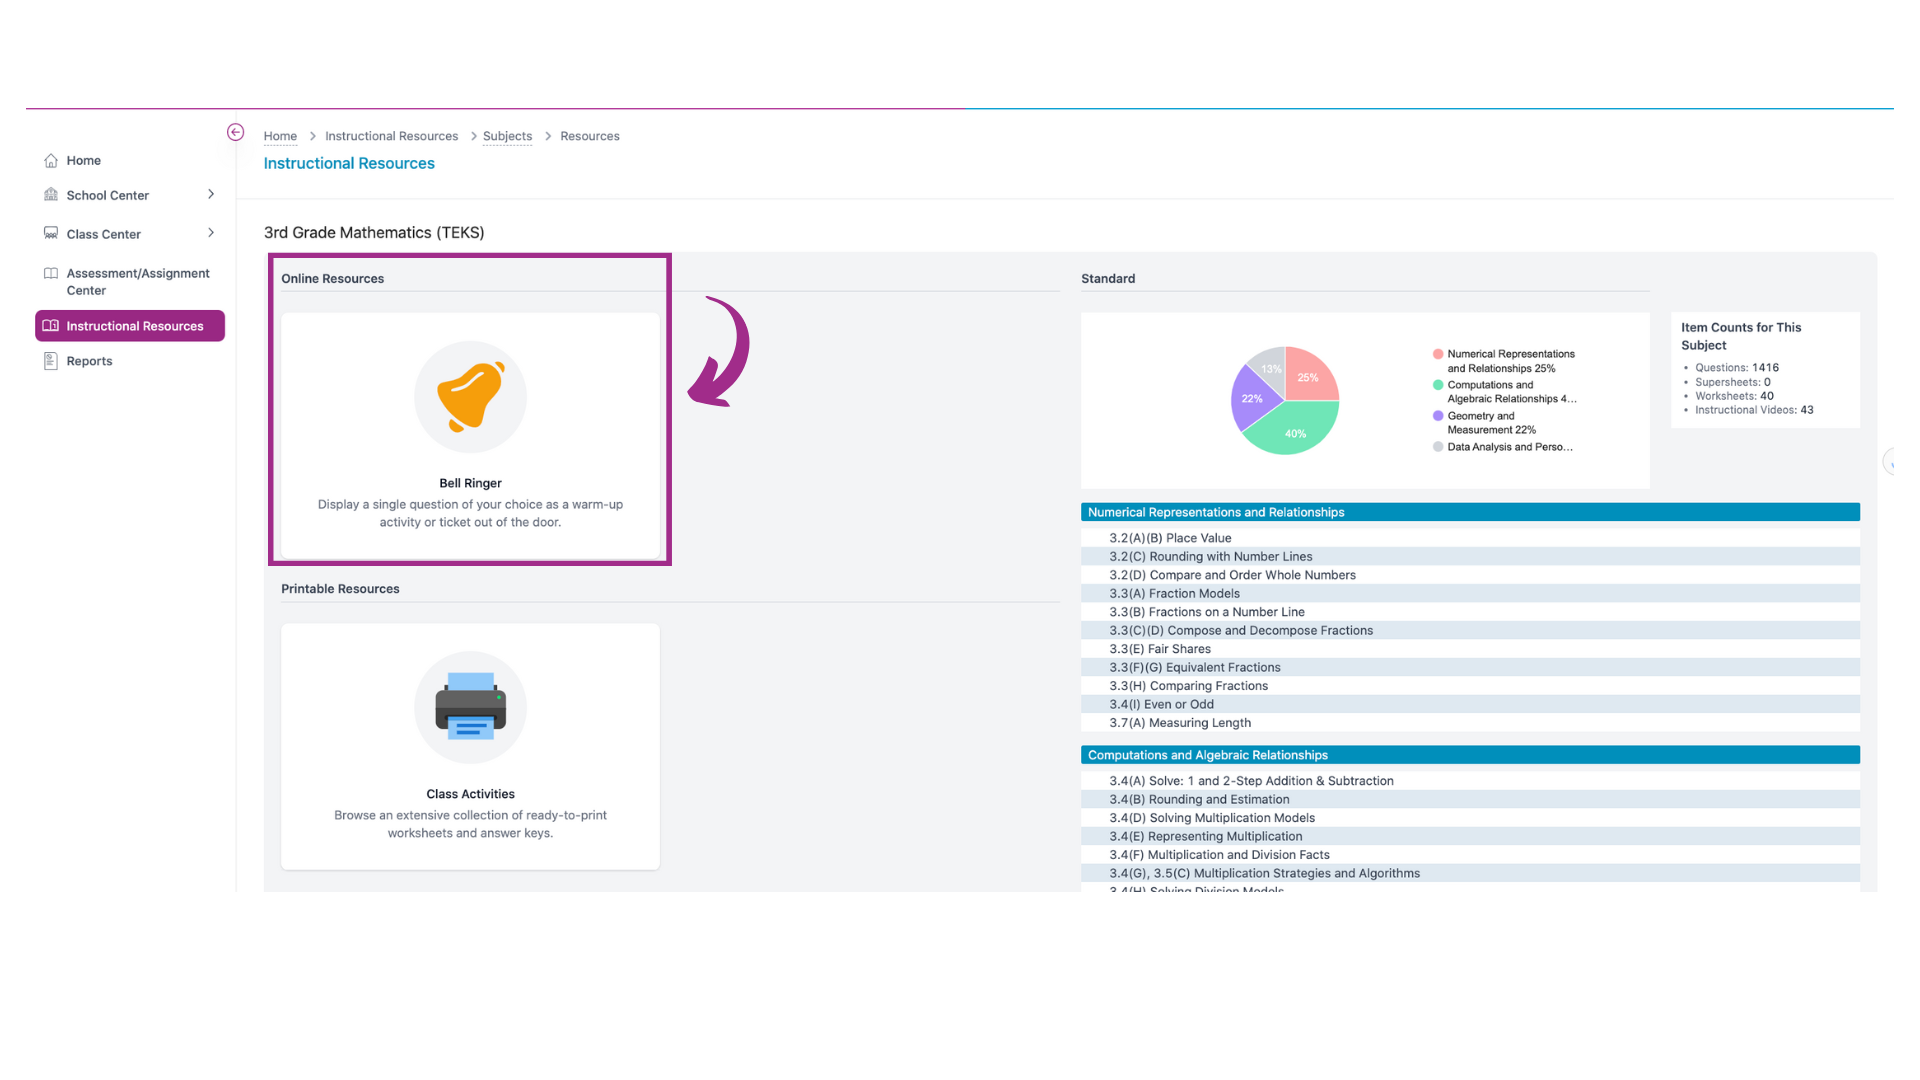The height and width of the screenshot is (1080, 1920).
Task: Click the Bell Ringer icon
Action: point(471,396)
